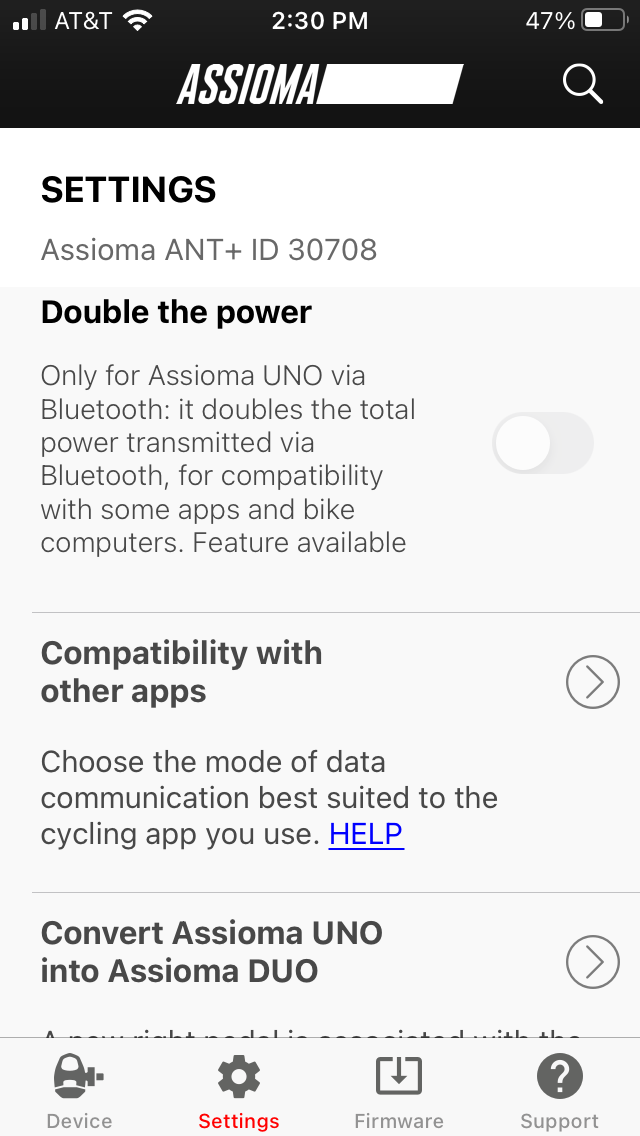Tap the Settings gear icon

tap(238, 1076)
